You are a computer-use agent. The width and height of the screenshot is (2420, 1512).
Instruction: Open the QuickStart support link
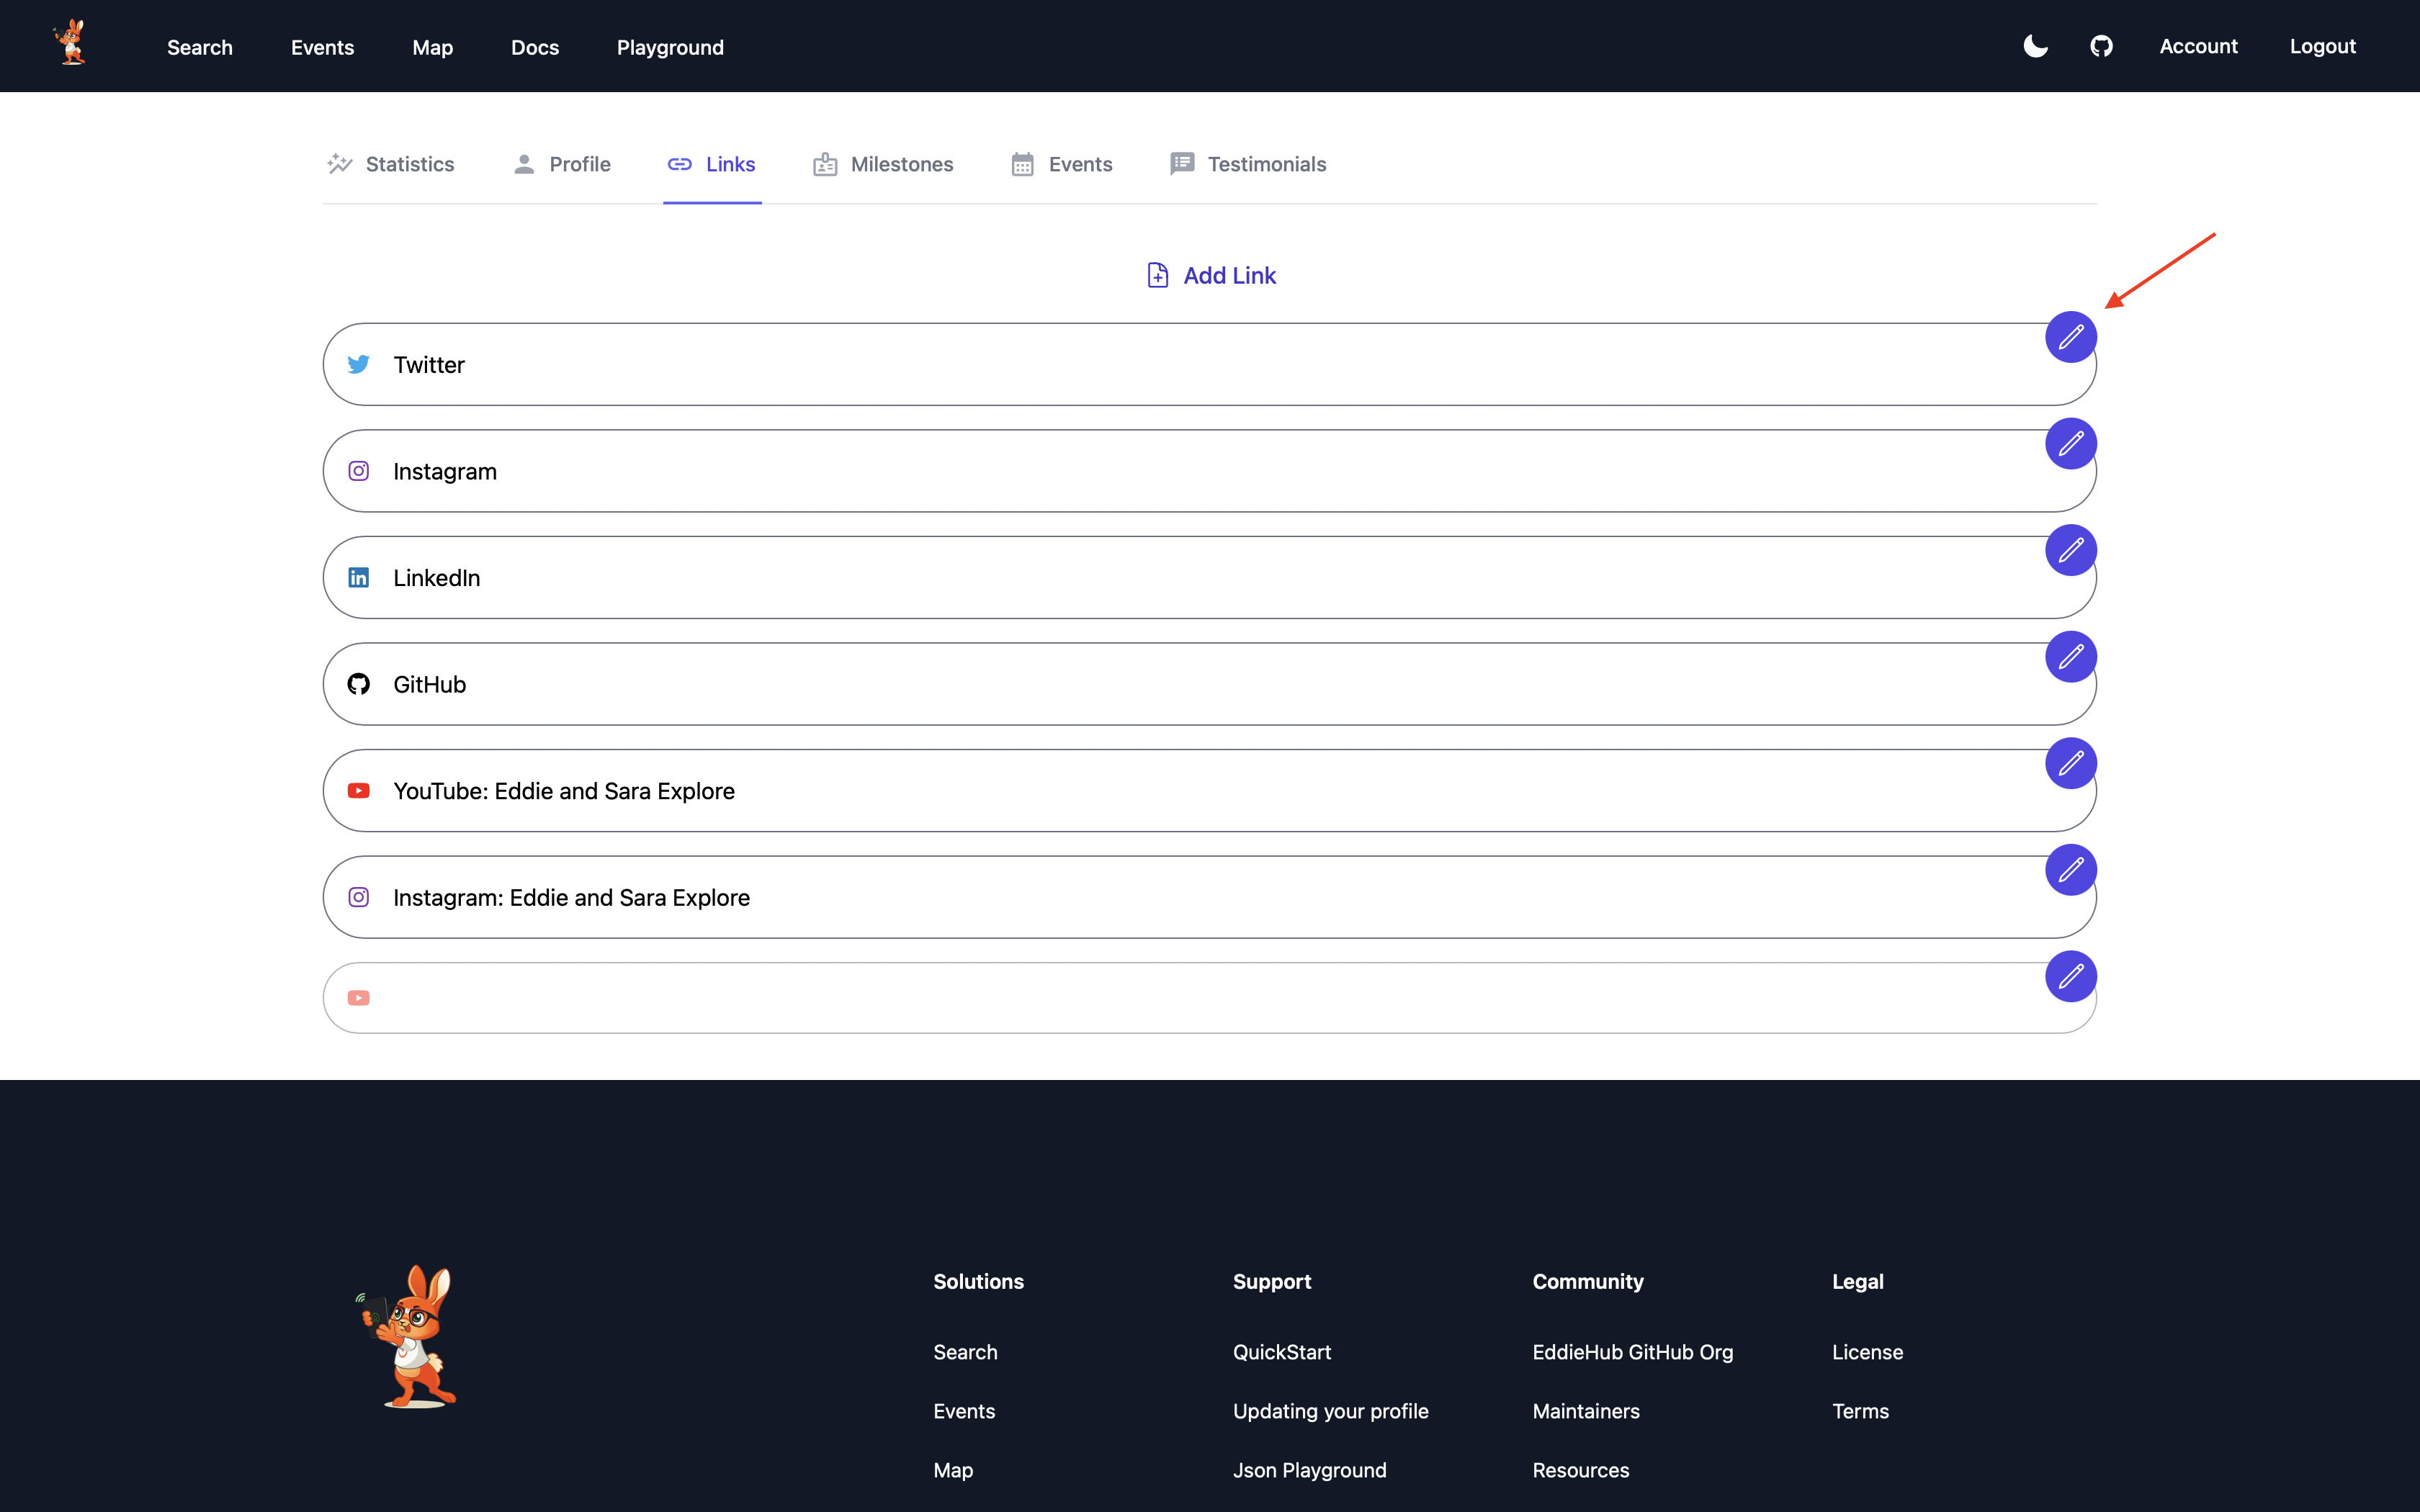pos(1282,1352)
